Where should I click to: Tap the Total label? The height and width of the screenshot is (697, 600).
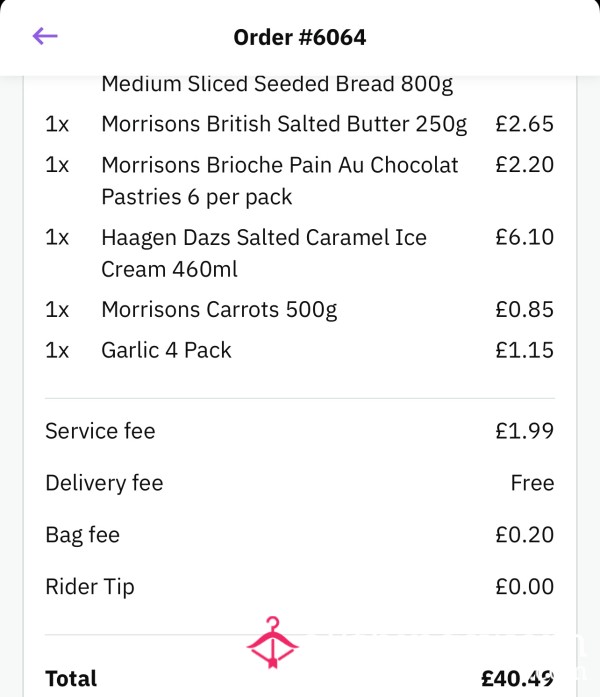(71, 679)
